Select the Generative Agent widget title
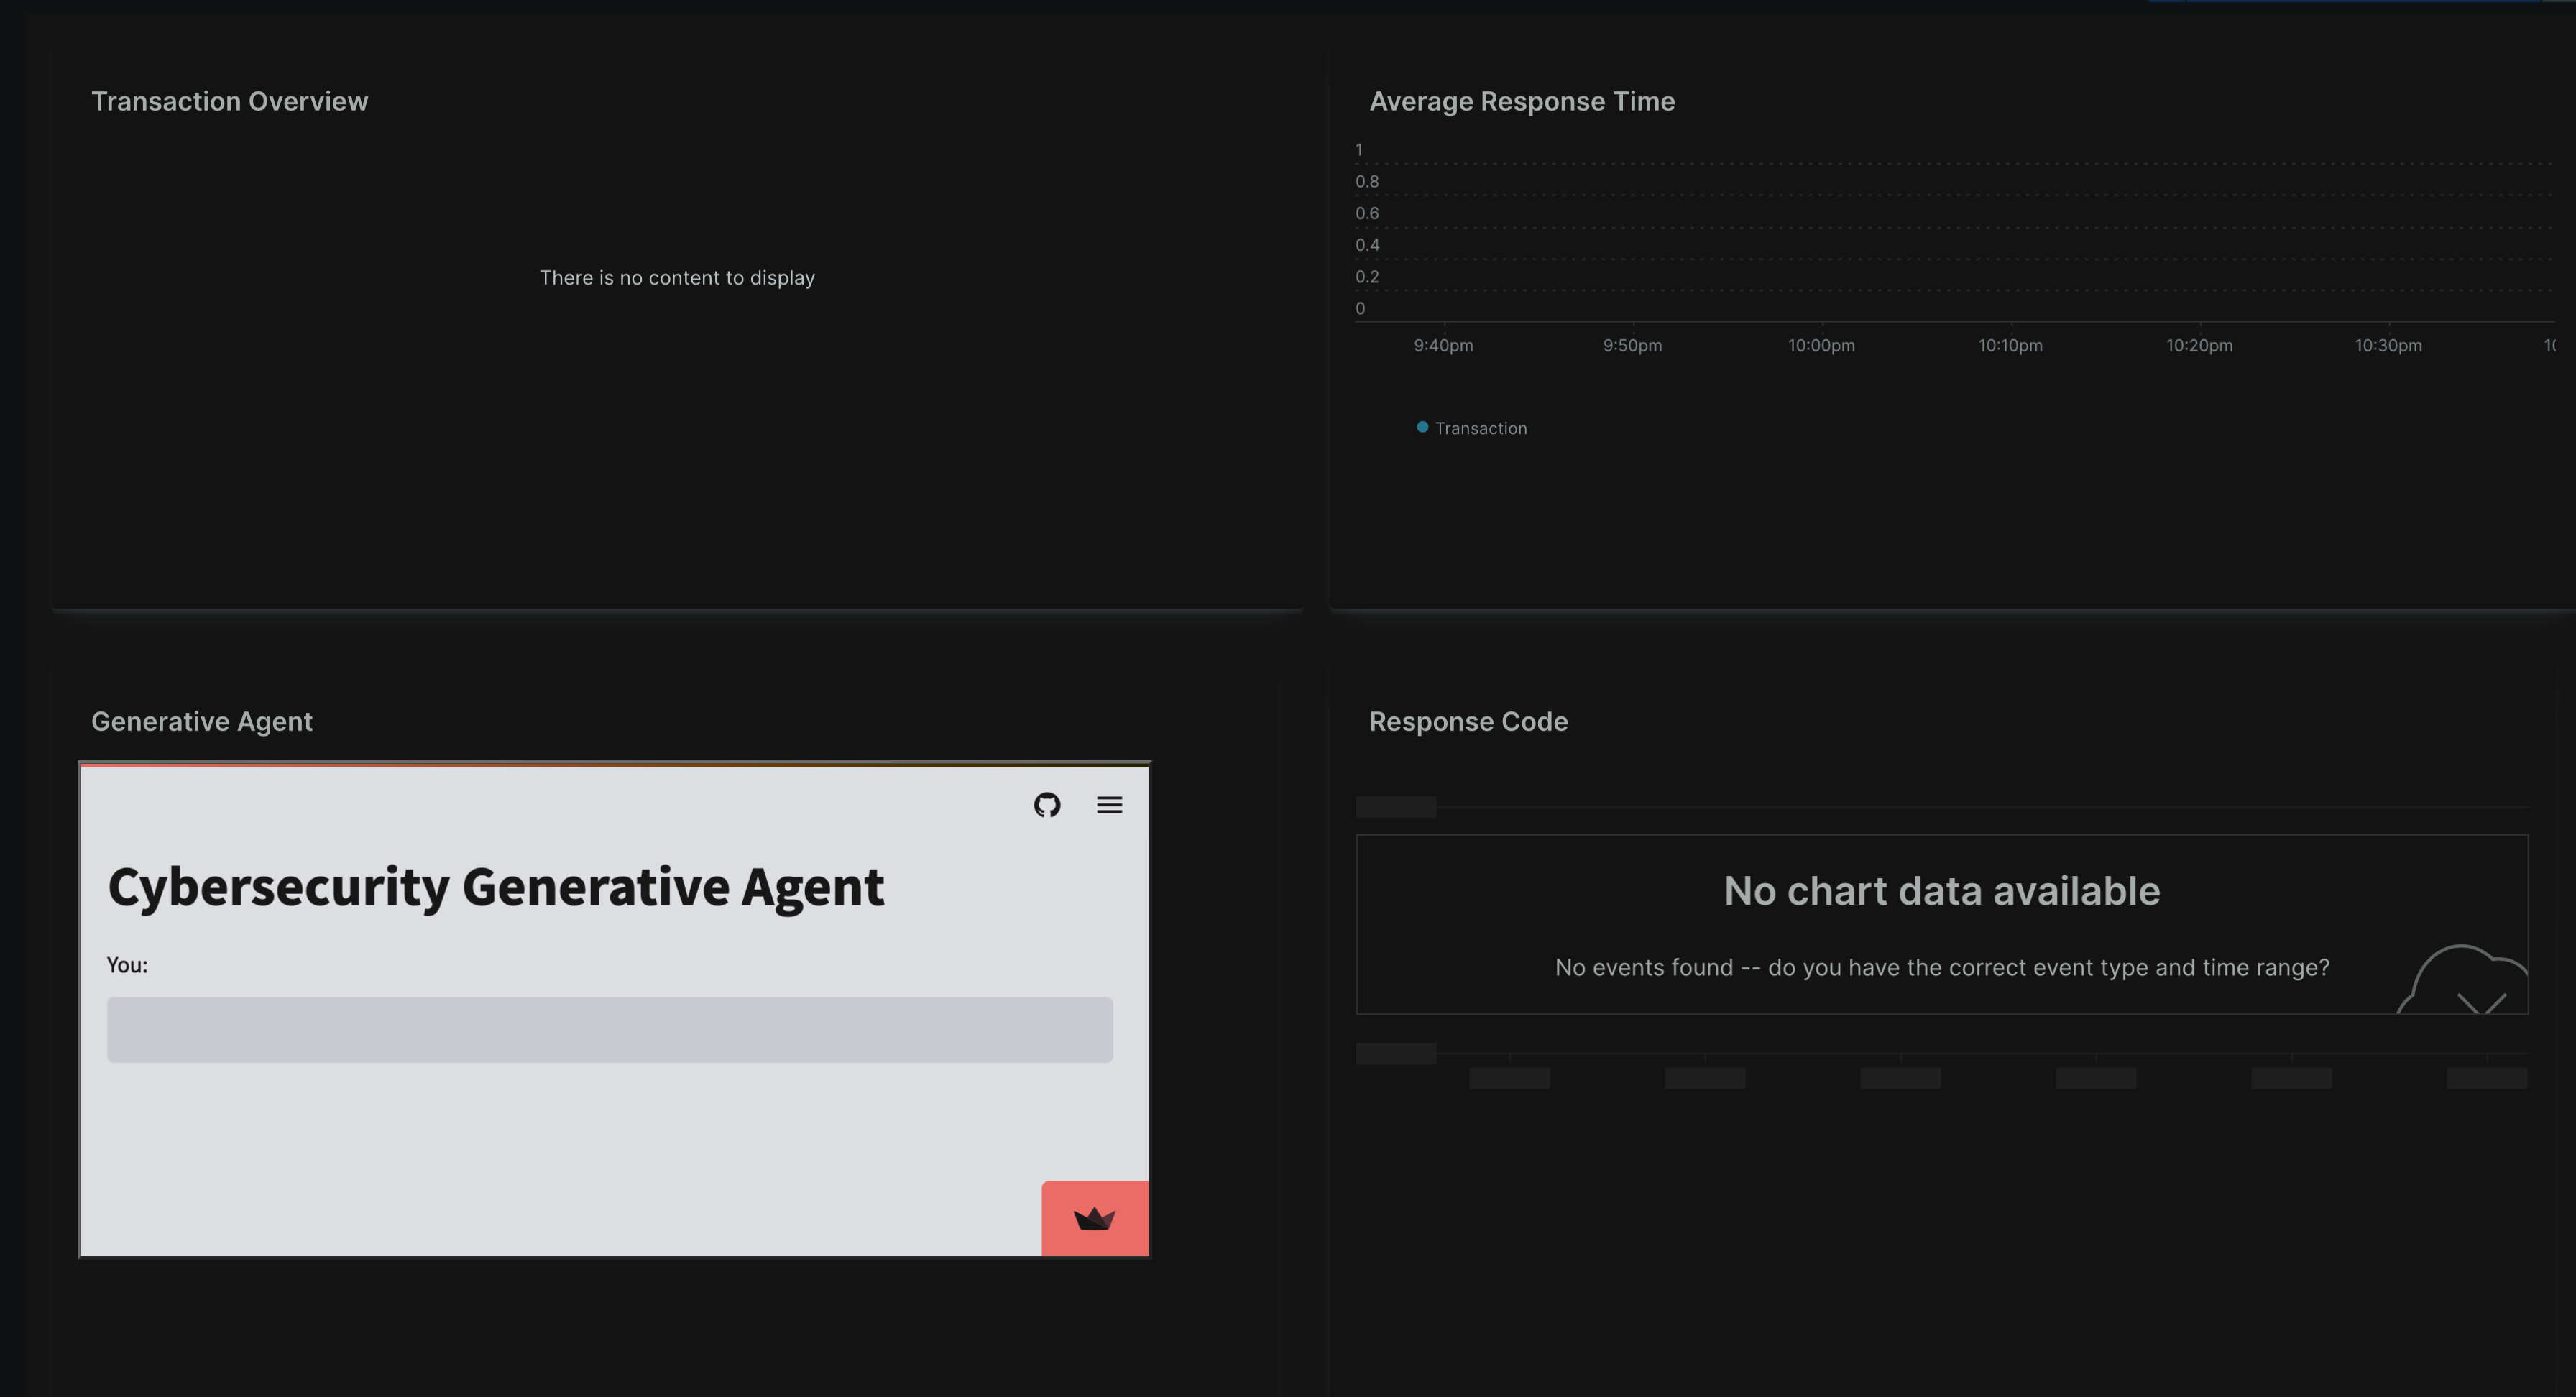Screen dimensions: 2576x1397 tap(201, 721)
